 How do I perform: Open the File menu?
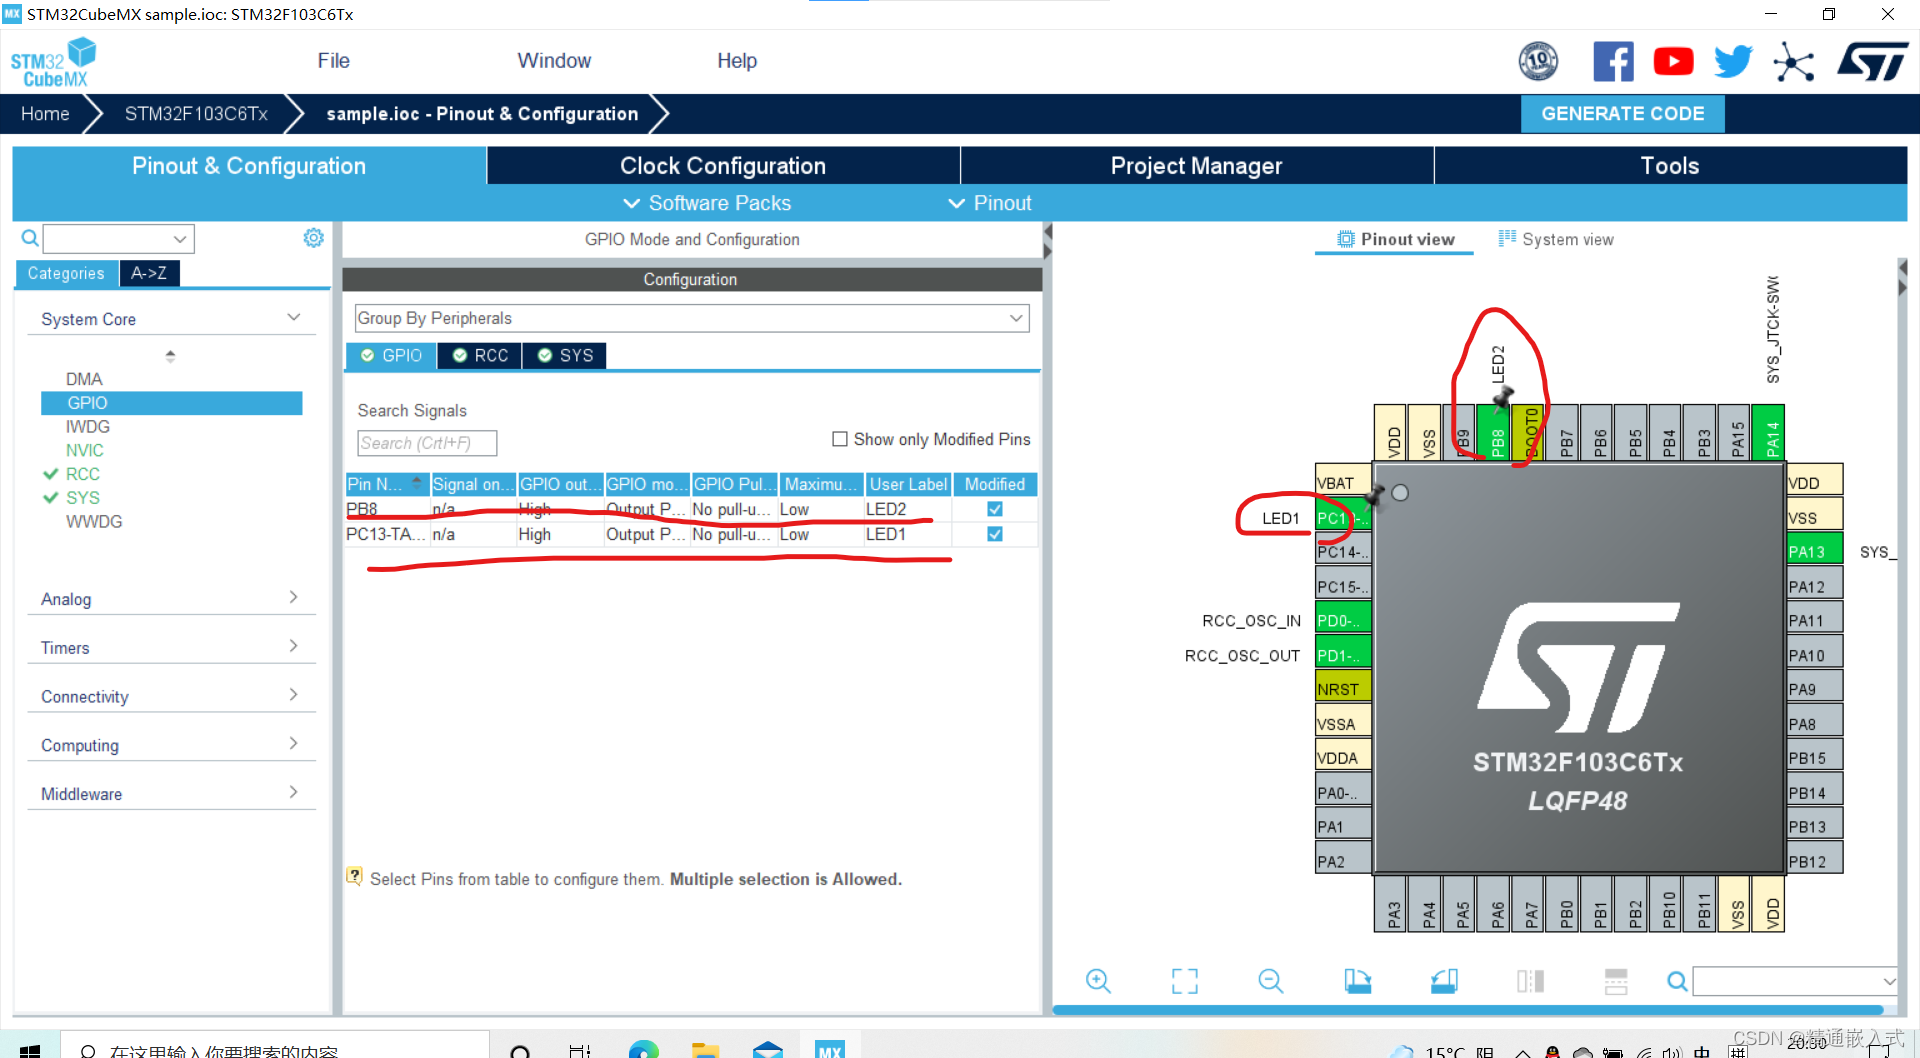pos(333,61)
